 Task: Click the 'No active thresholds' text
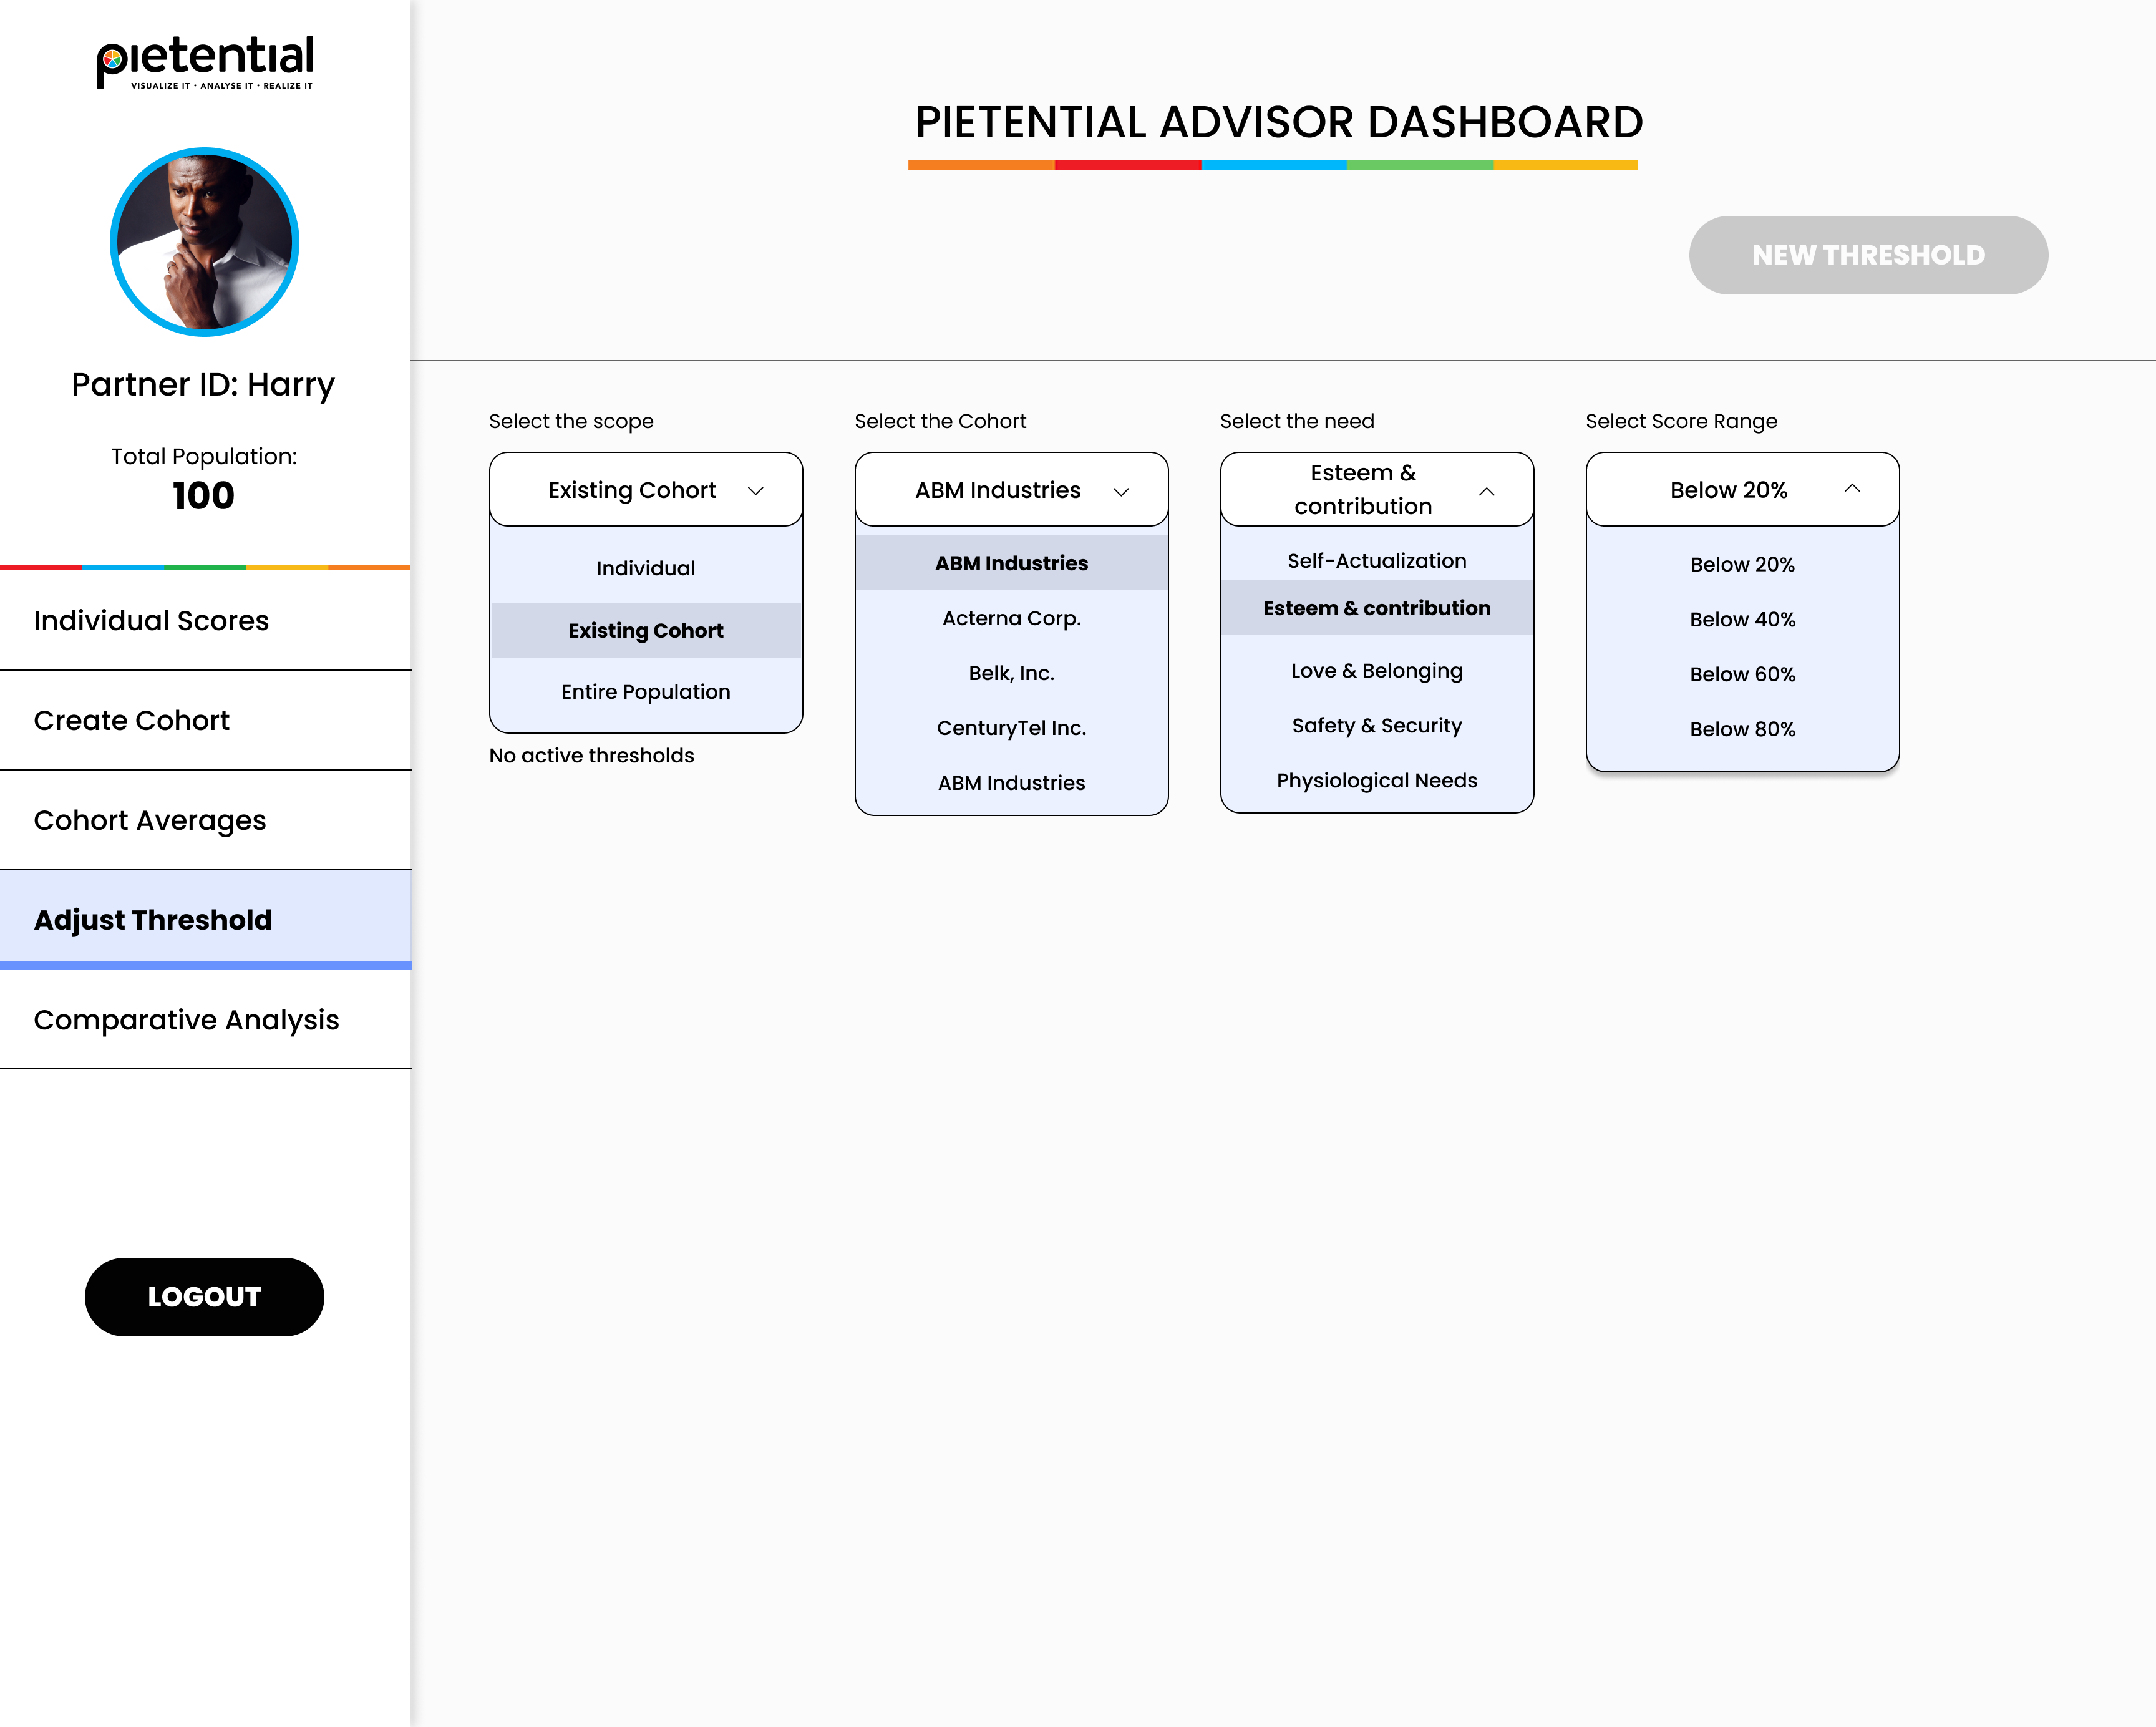591,755
